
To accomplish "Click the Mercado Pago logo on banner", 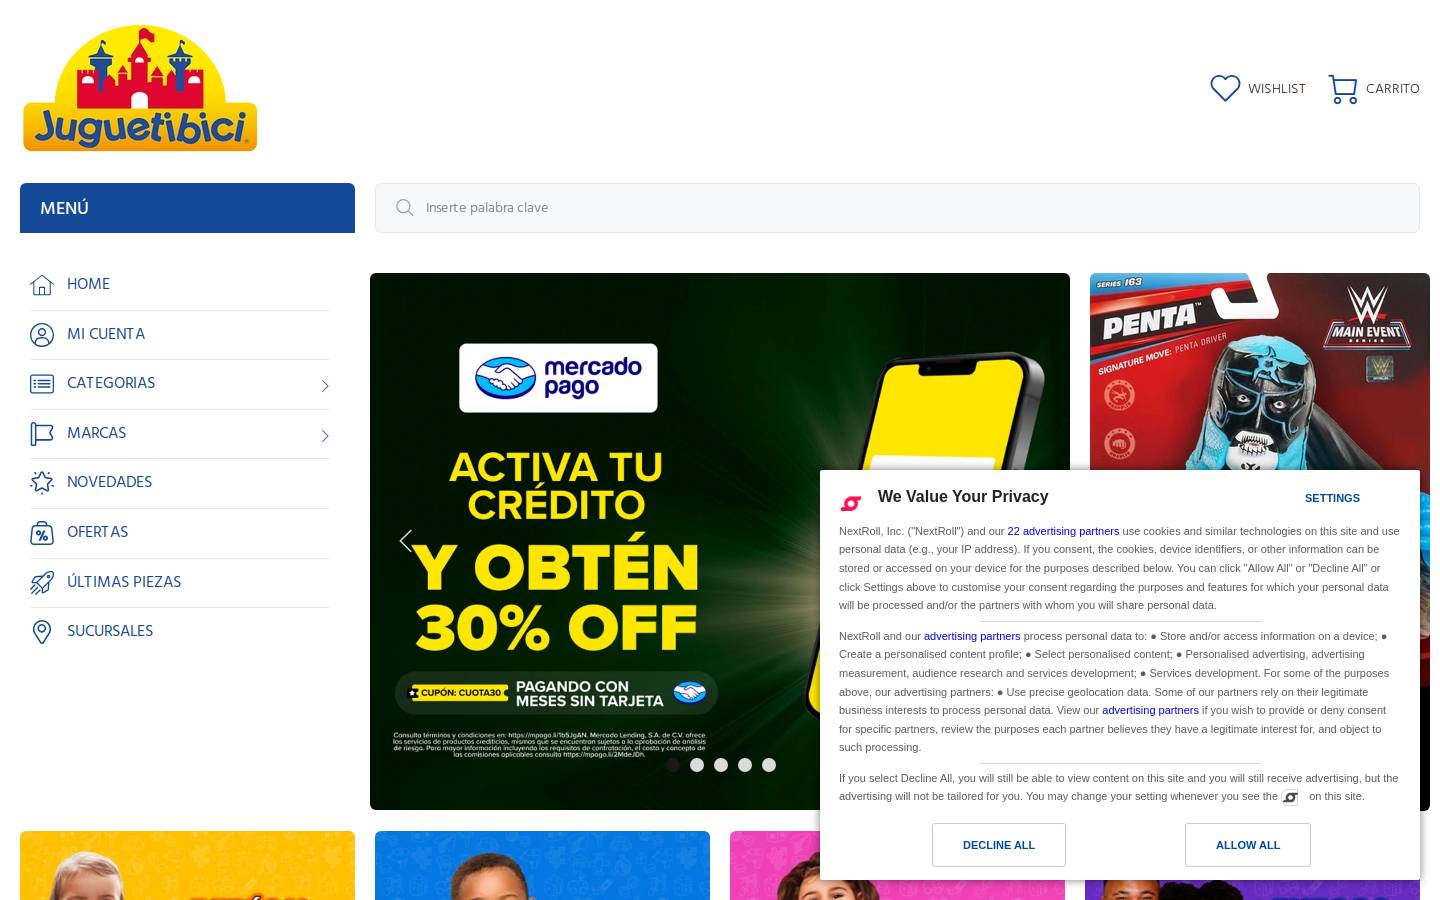I will [558, 378].
